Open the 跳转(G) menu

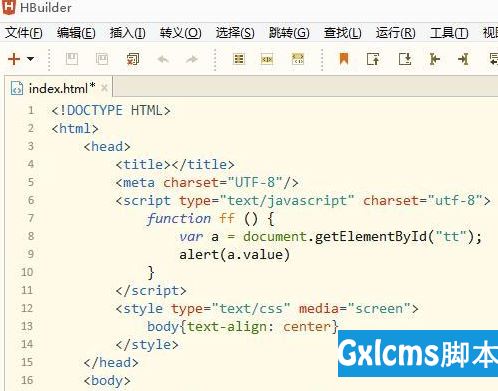point(289,33)
